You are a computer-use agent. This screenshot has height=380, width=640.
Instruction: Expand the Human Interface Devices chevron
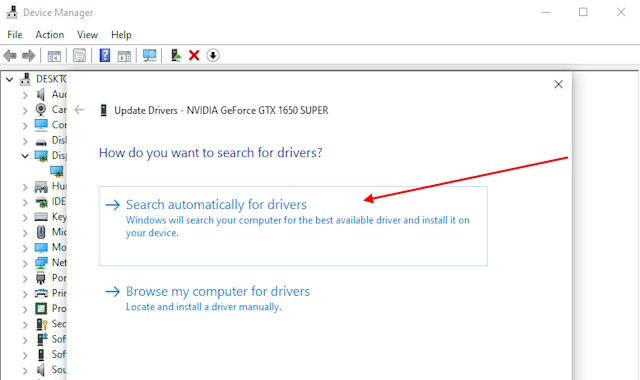pos(25,187)
